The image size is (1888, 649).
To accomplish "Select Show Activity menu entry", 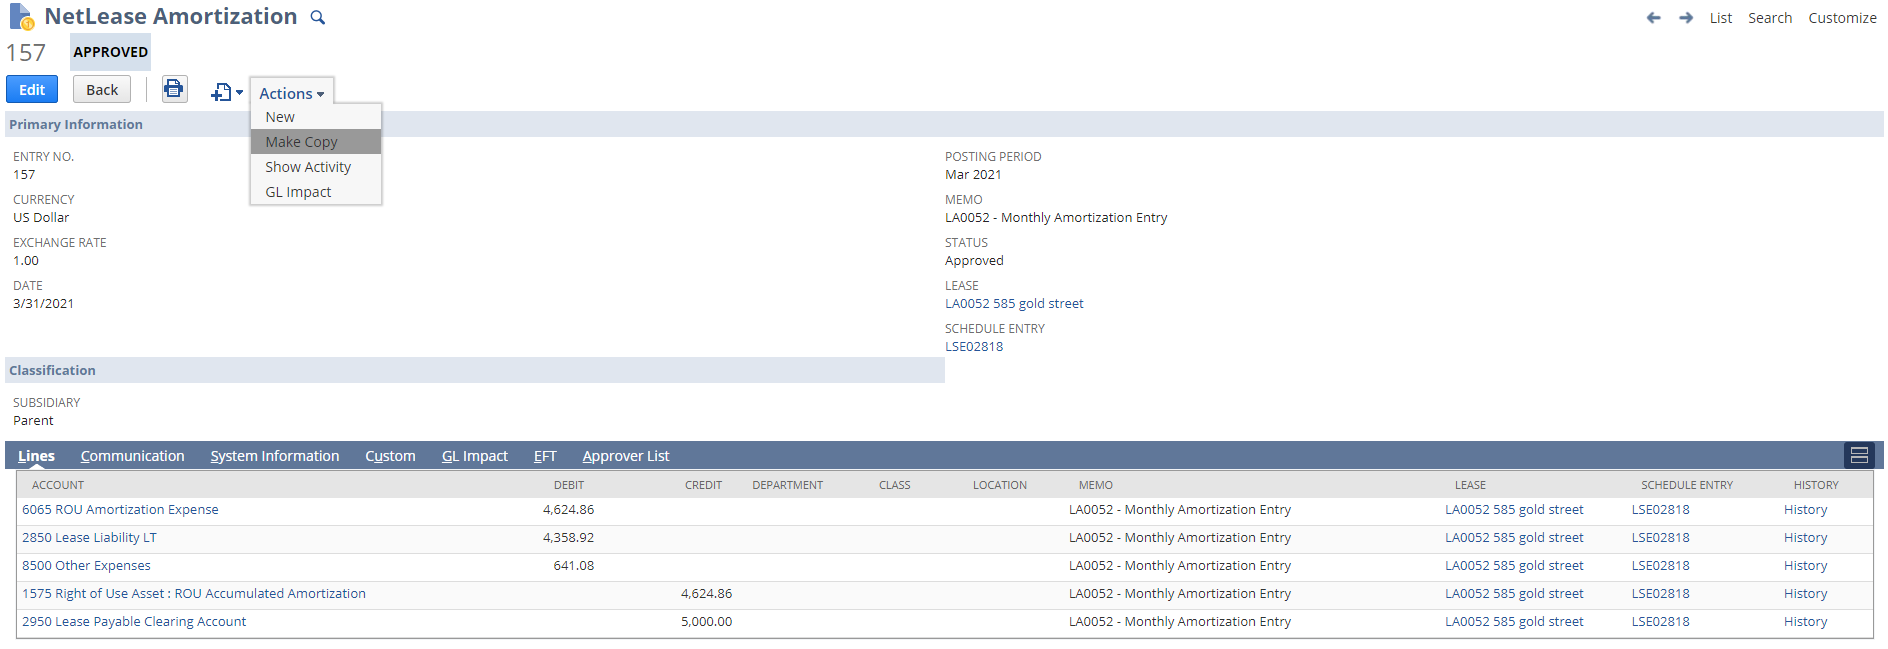I will pos(308,167).
